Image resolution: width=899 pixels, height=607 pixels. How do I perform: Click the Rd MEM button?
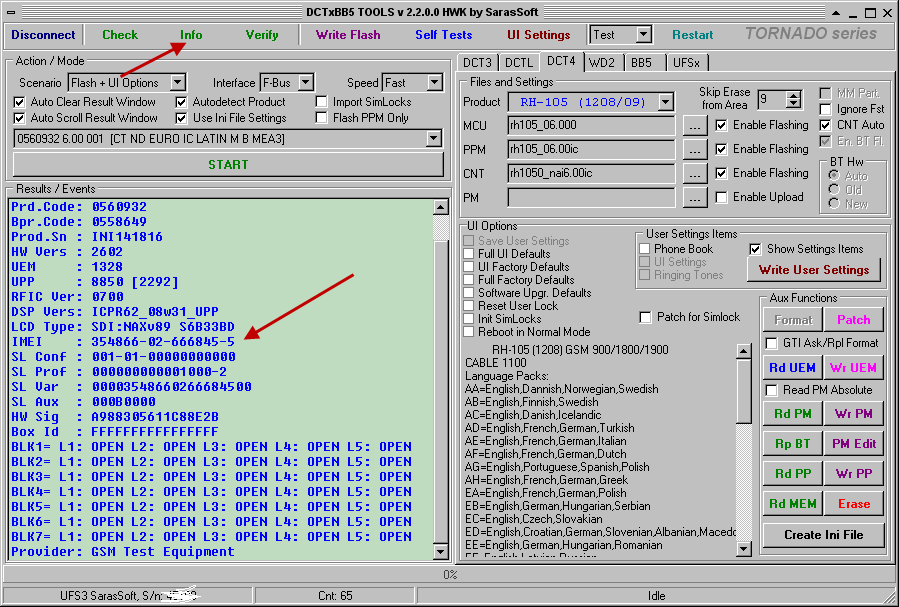click(x=792, y=504)
